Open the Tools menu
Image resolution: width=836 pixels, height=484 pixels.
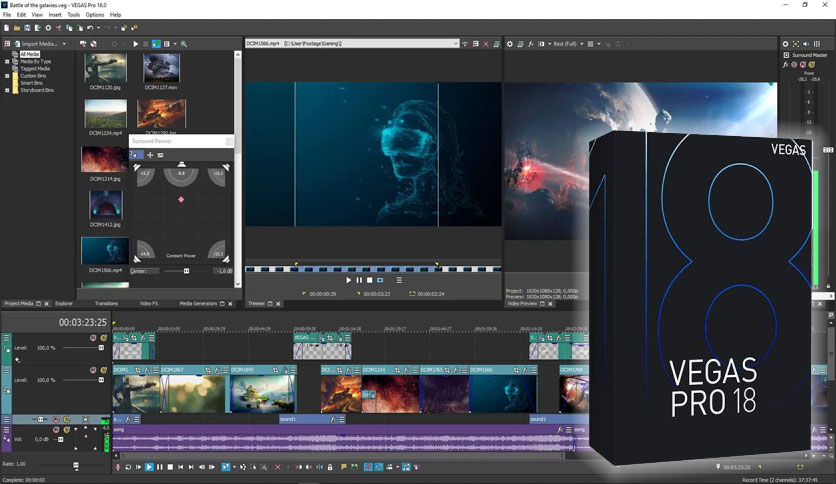coord(73,15)
